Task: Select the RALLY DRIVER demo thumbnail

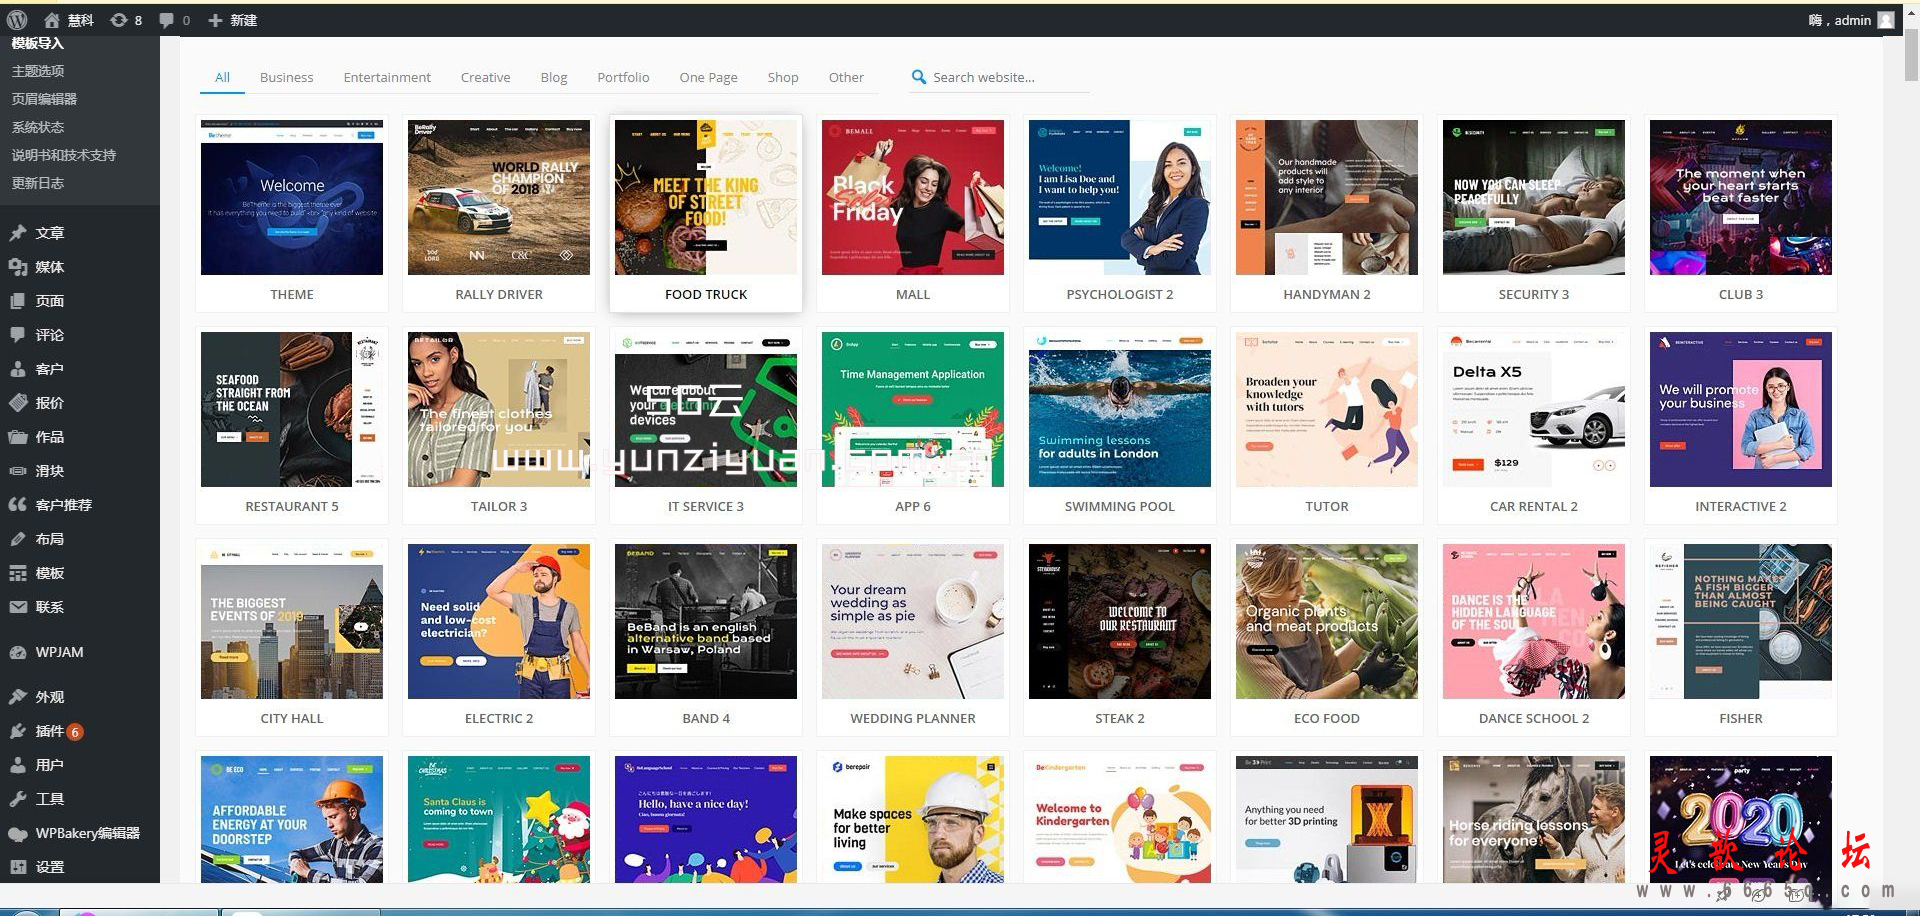Action: [x=499, y=197]
